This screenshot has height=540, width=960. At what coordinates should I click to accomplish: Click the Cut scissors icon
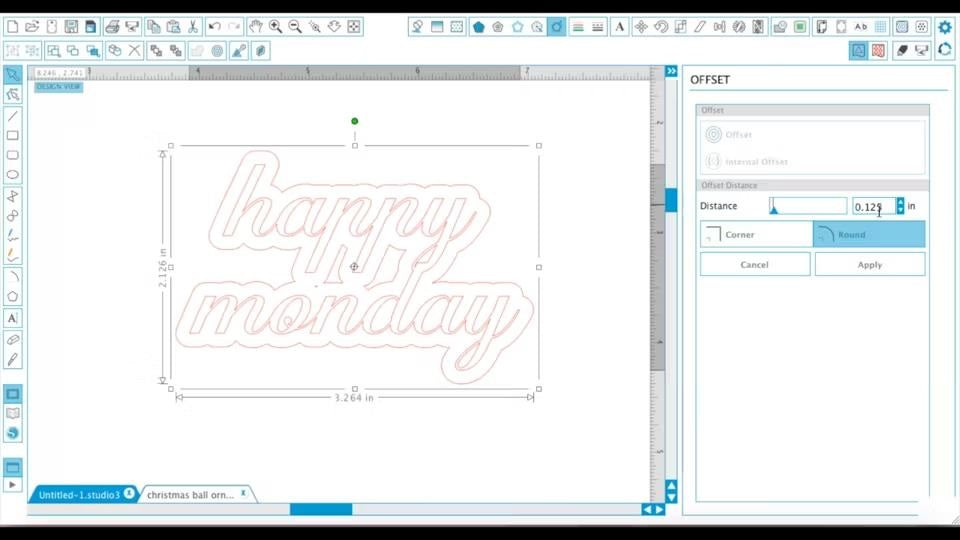[193, 26]
